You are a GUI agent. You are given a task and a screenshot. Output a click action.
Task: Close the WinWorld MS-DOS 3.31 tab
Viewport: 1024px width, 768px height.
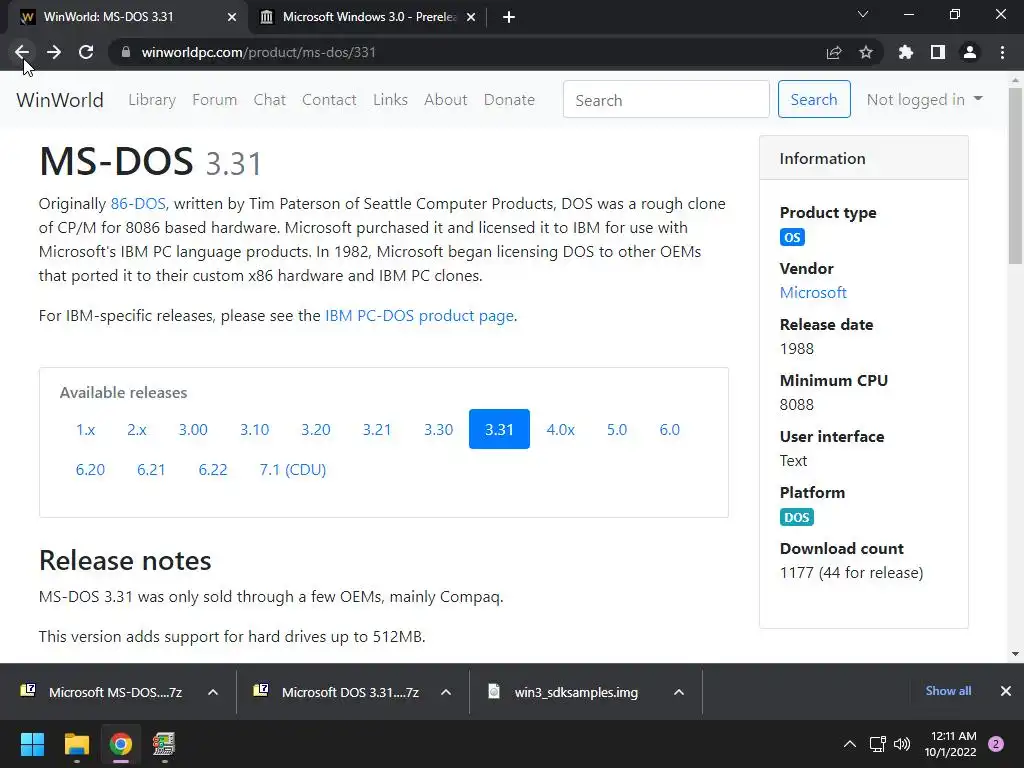(x=232, y=18)
